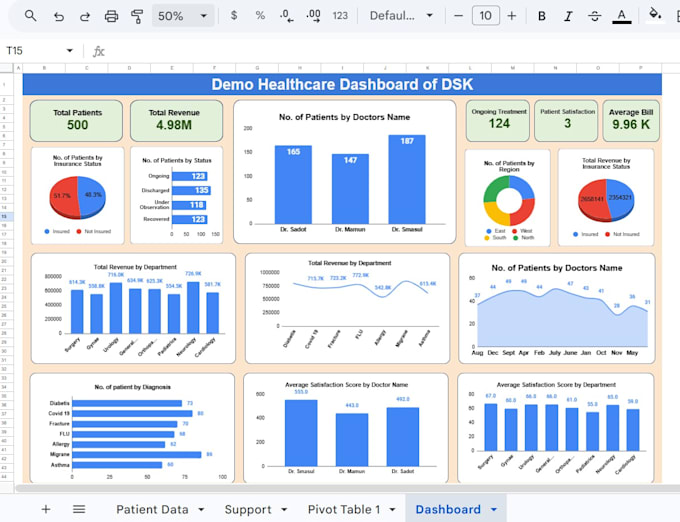Select Average Satisfaction Score by Department chart
This screenshot has height=522, width=680.
[x=556, y=428]
